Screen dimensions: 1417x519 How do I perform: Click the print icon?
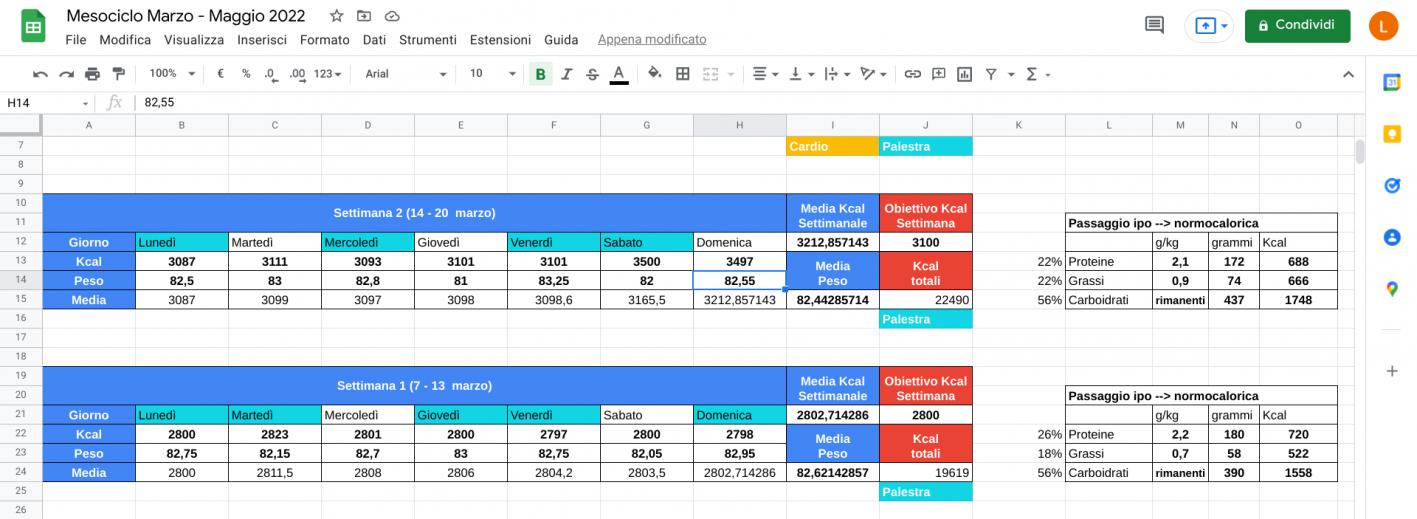[x=93, y=74]
